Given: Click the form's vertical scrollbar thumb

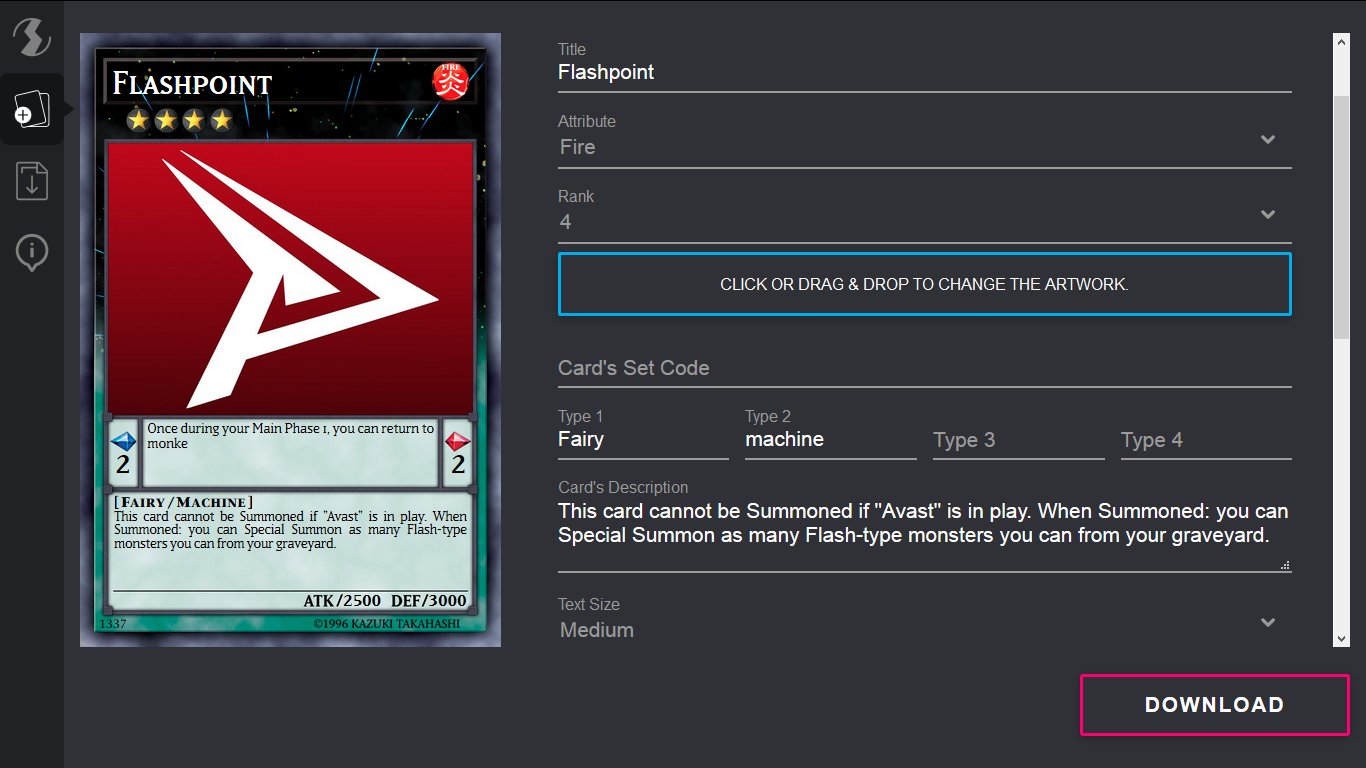Looking at the screenshot, I should click(x=1342, y=218).
